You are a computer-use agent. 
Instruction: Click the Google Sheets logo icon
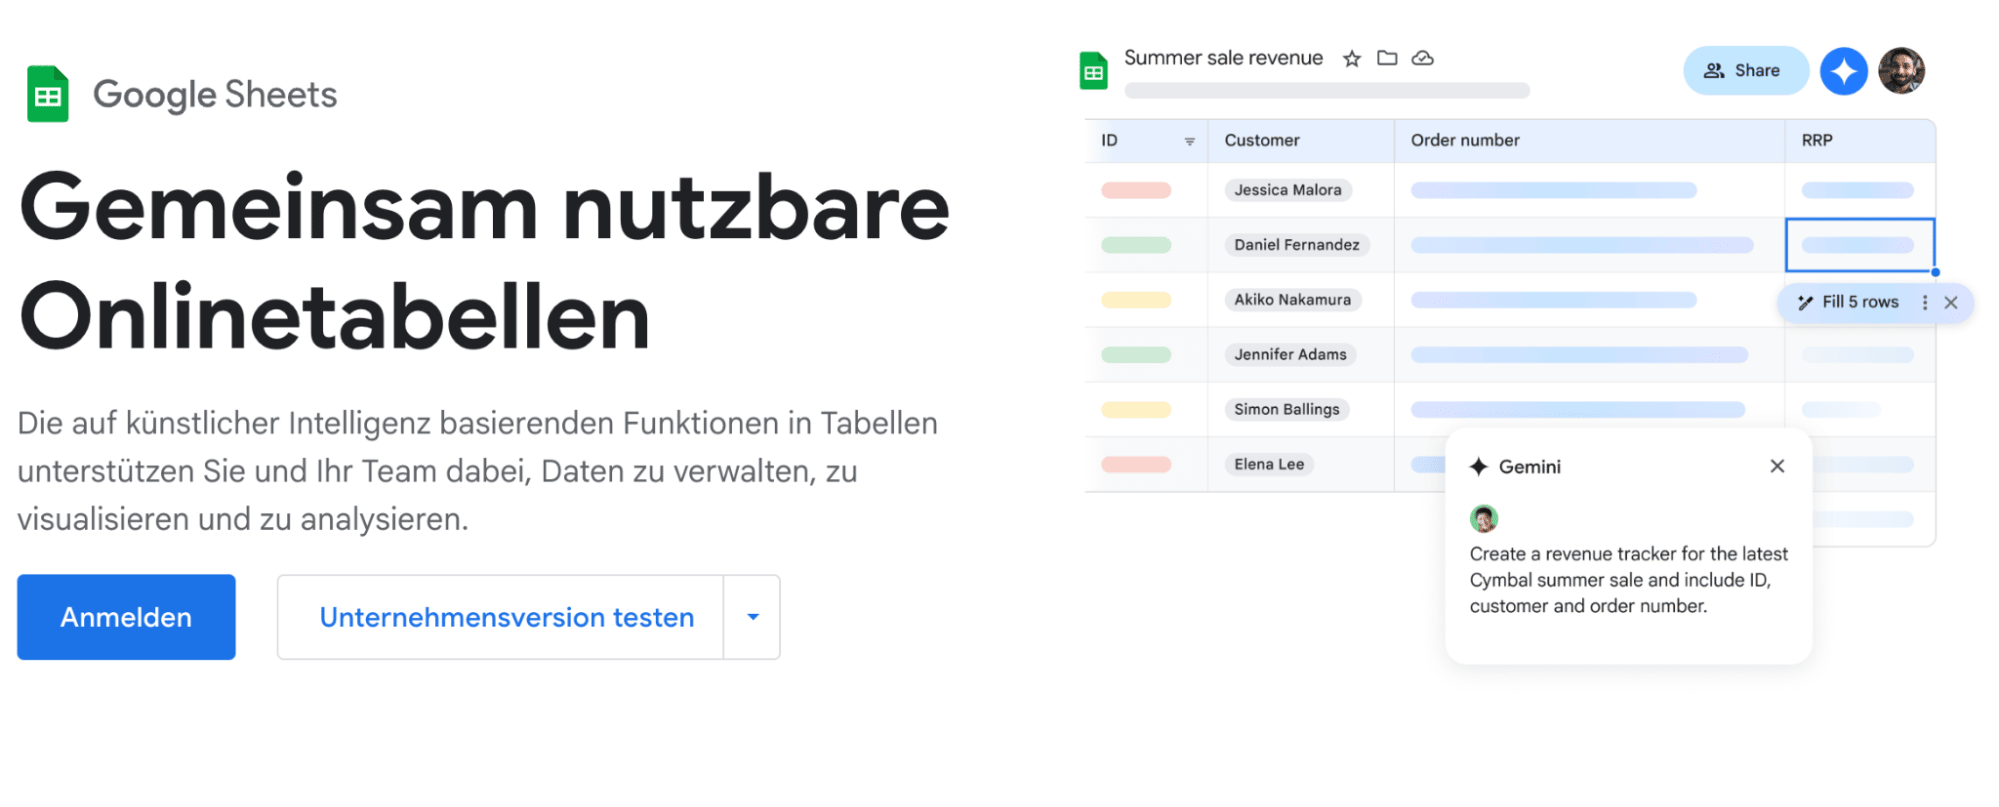47,94
